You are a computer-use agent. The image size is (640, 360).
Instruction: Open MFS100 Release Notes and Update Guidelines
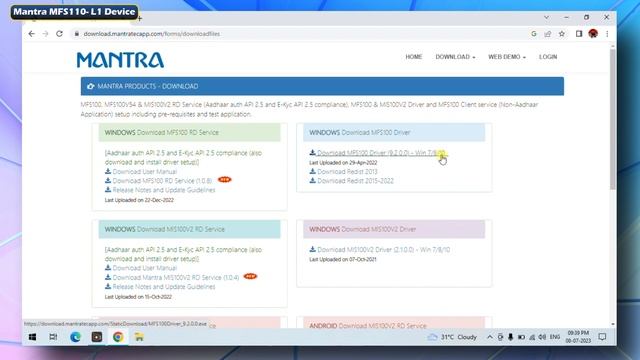tap(164, 190)
